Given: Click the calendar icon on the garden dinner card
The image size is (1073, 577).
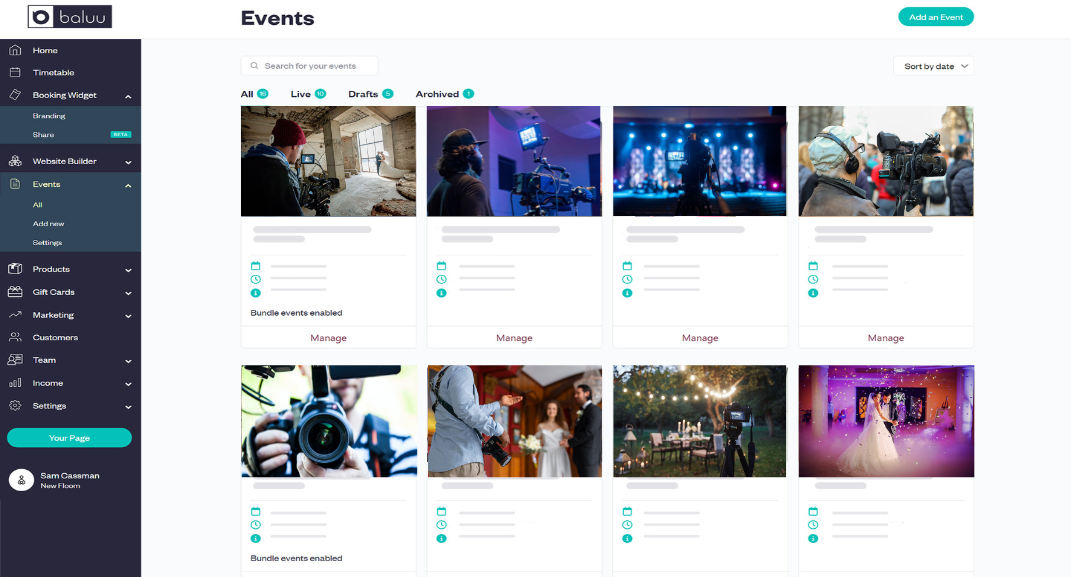Looking at the screenshot, I should 628,511.
